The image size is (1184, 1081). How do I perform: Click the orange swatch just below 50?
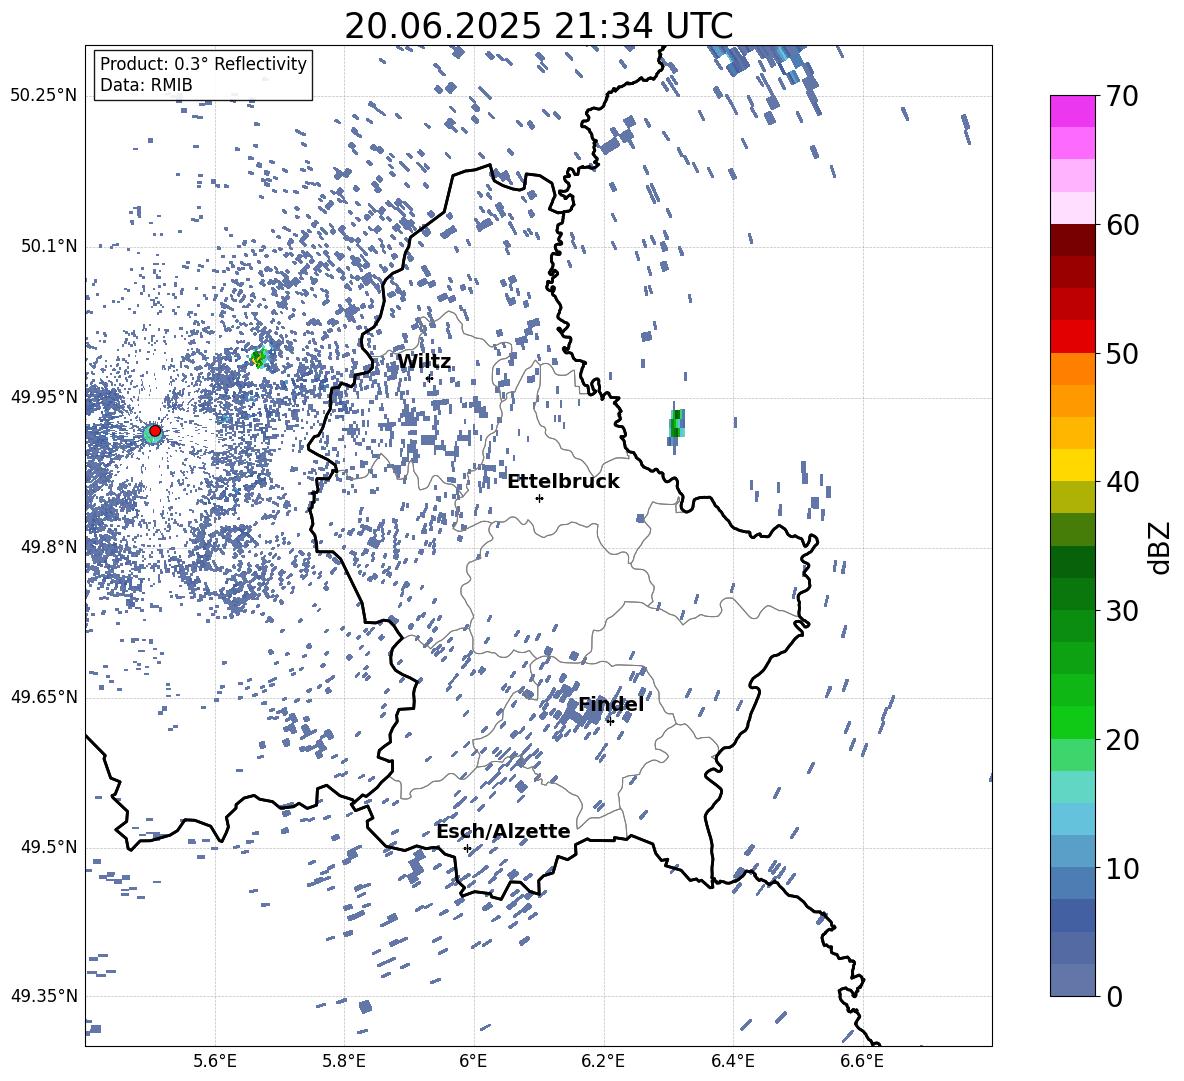(1072, 368)
